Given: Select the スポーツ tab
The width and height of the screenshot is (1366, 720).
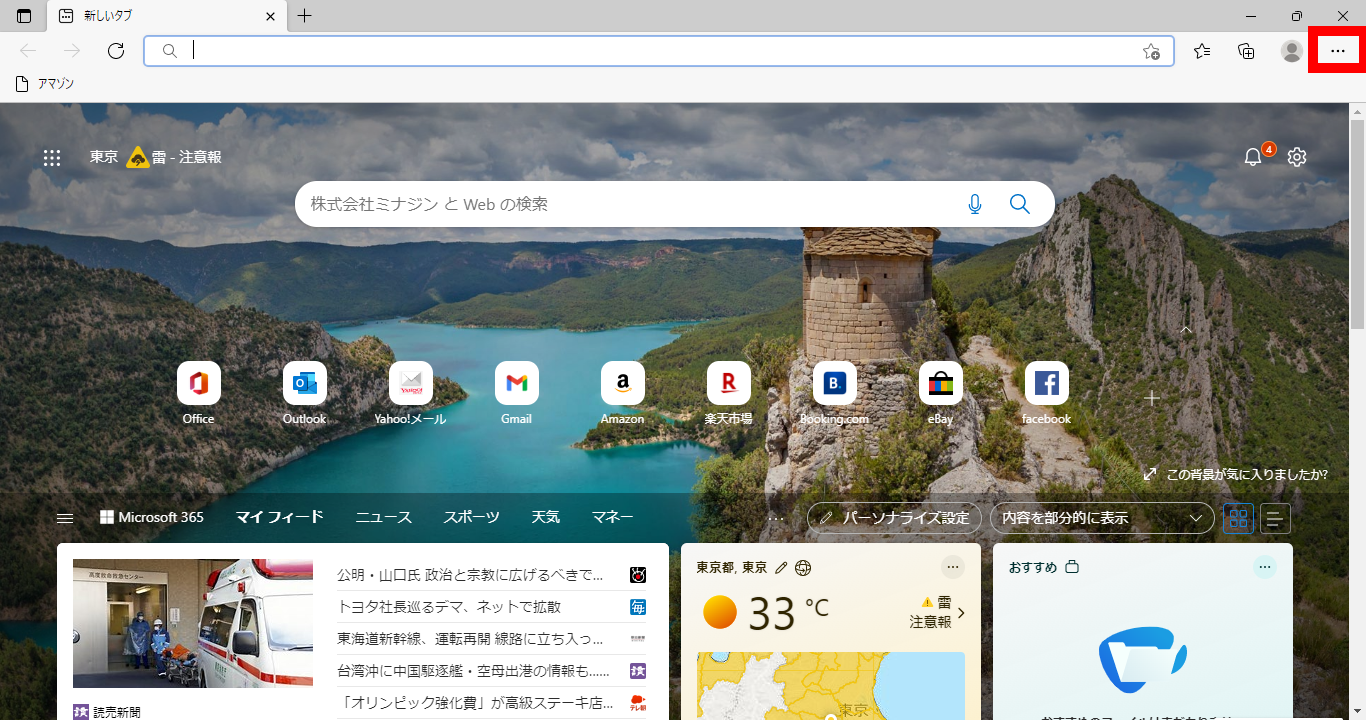Looking at the screenshot, I should coord(472,517).
